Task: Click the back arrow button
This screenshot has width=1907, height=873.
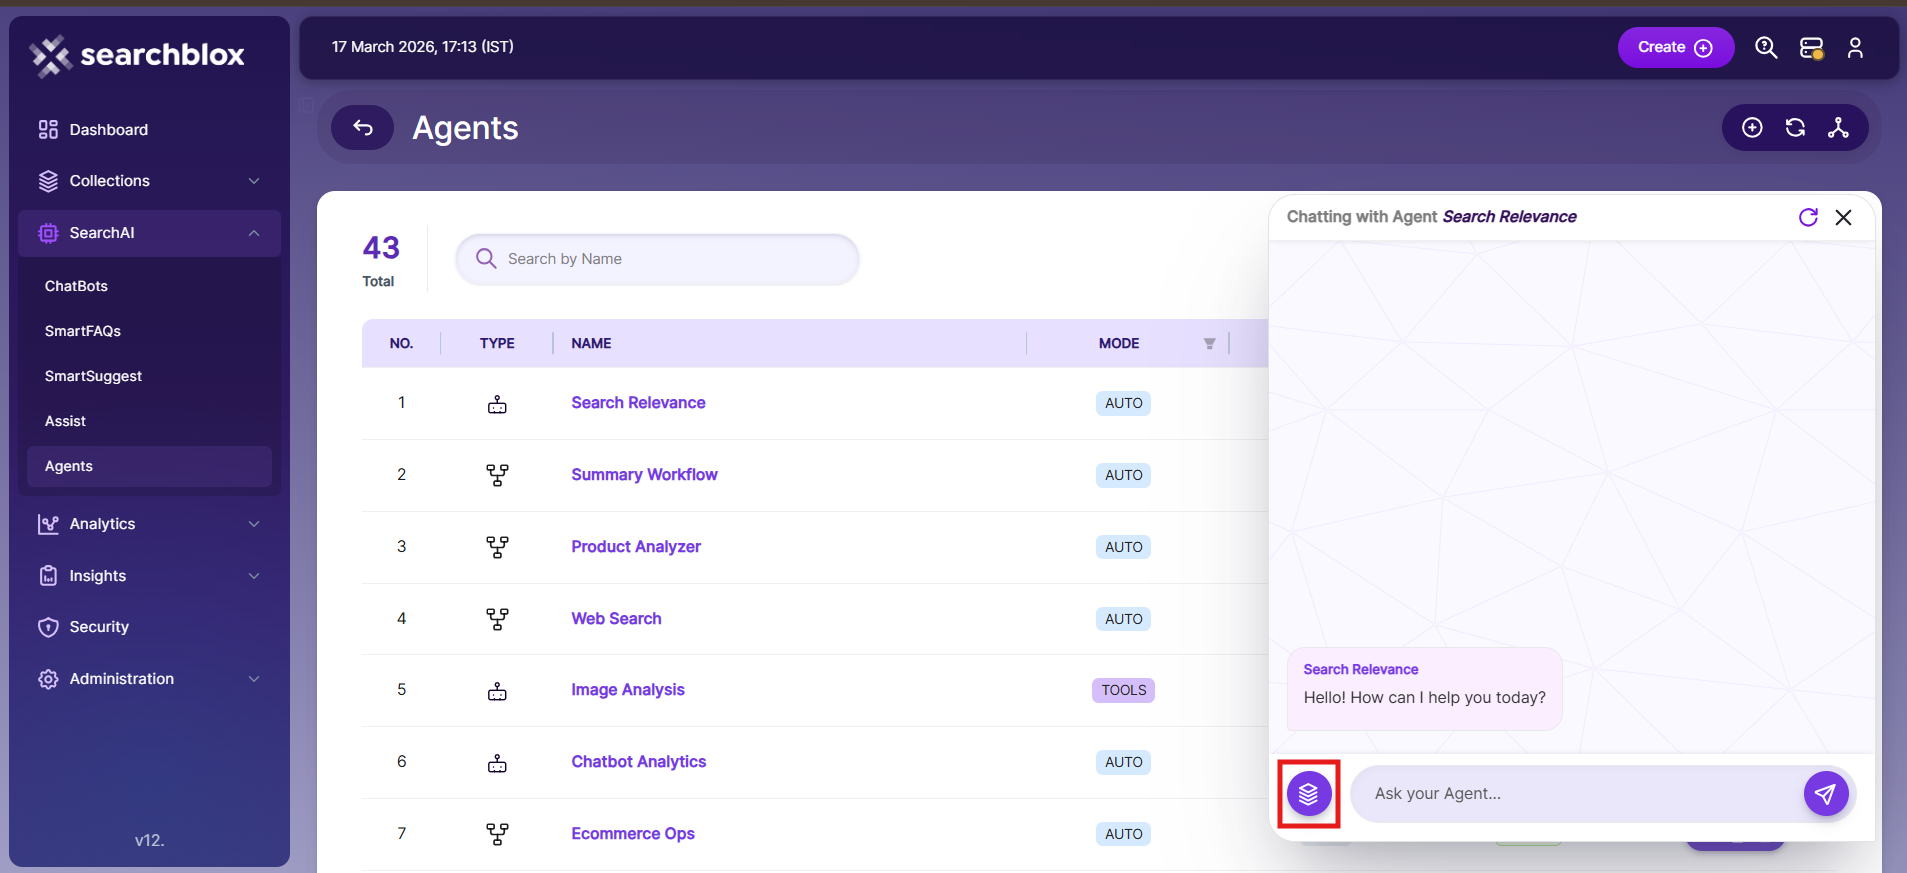Action: coord(363,128)
